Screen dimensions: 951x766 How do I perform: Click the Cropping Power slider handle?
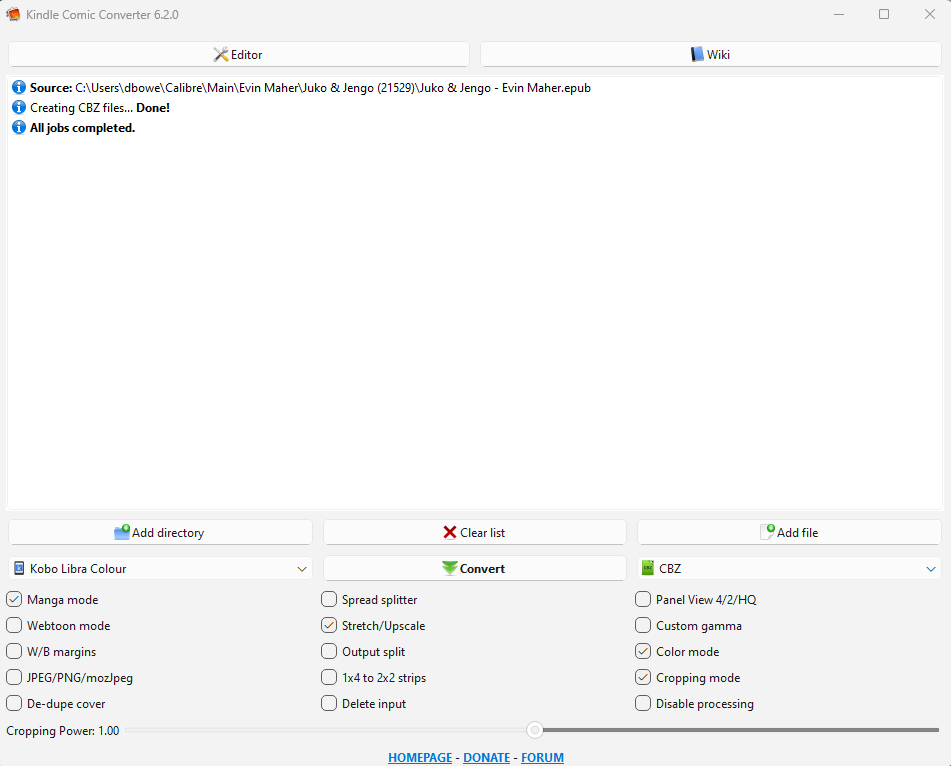pyautogui.click(x=534, y=730)
